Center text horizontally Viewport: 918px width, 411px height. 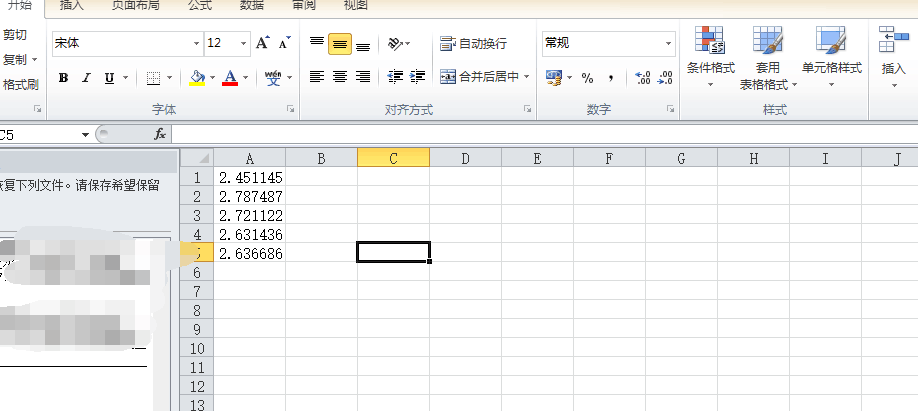340,77
